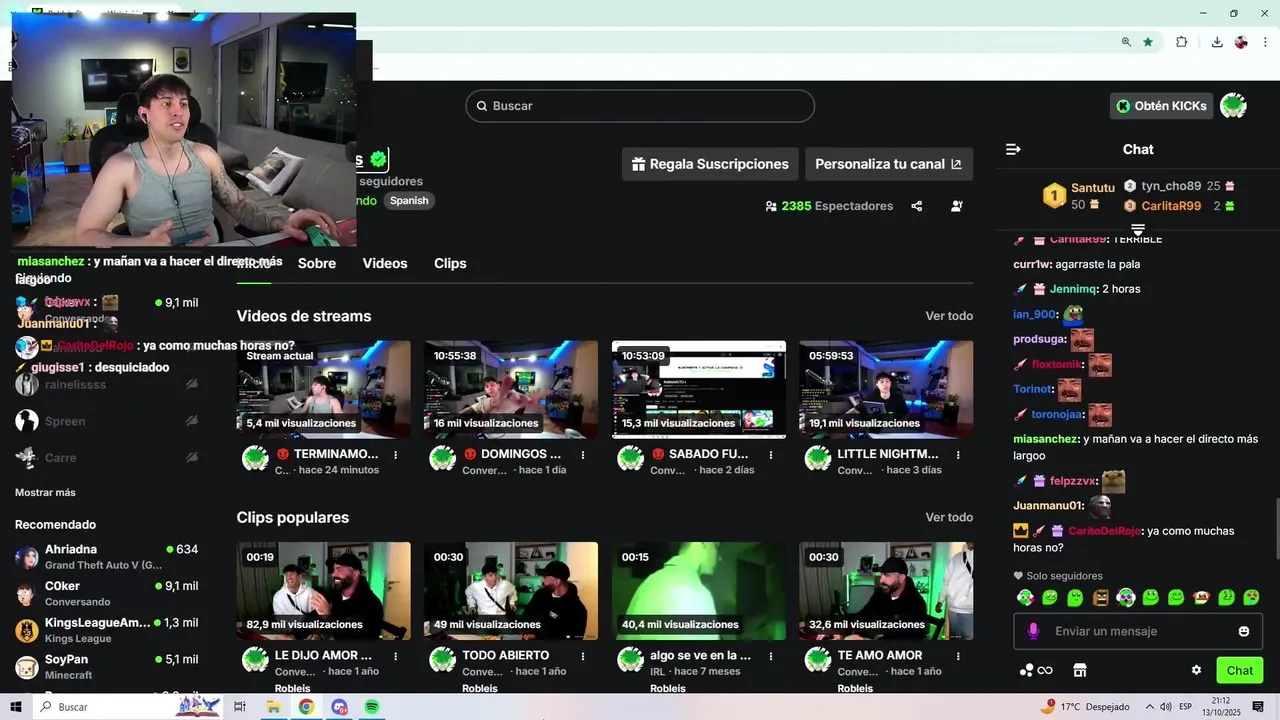Open taskbar notifications icon
The height and width of the screenshot is (720, 1280).
(1258, 707)
